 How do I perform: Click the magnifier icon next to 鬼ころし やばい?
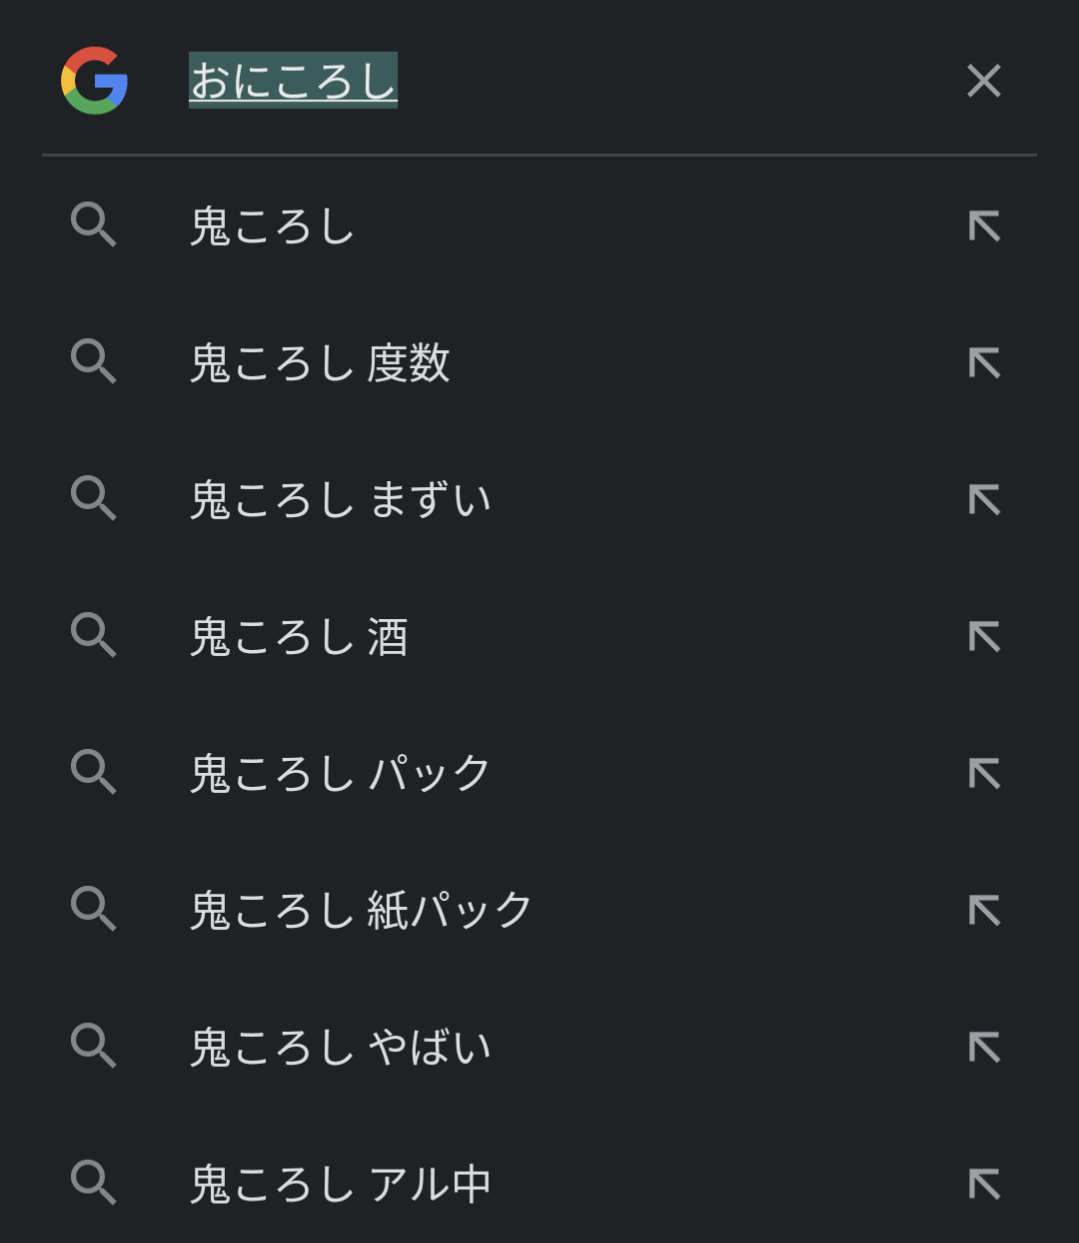coord(94,1046)
